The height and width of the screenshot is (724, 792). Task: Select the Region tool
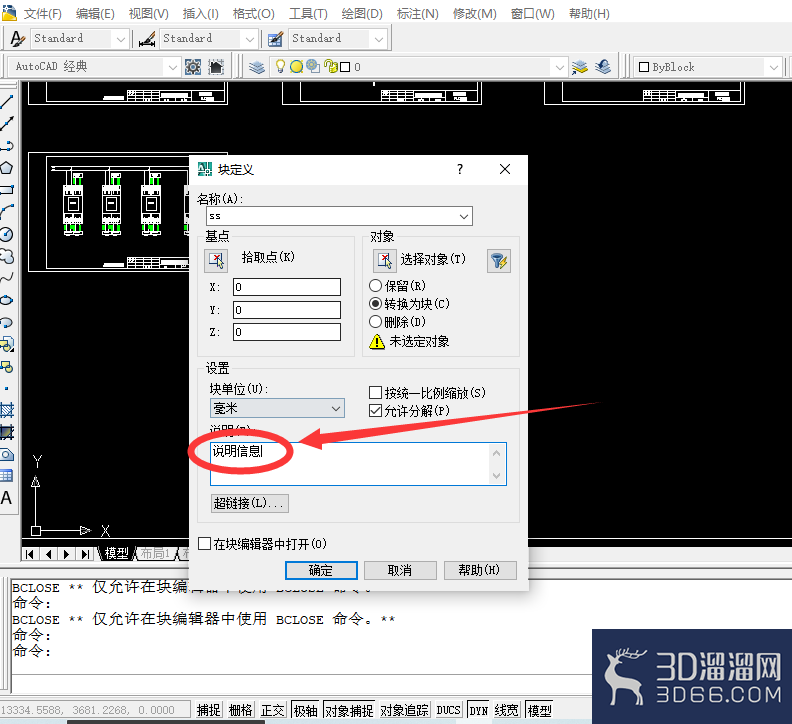tap(7, 455)
